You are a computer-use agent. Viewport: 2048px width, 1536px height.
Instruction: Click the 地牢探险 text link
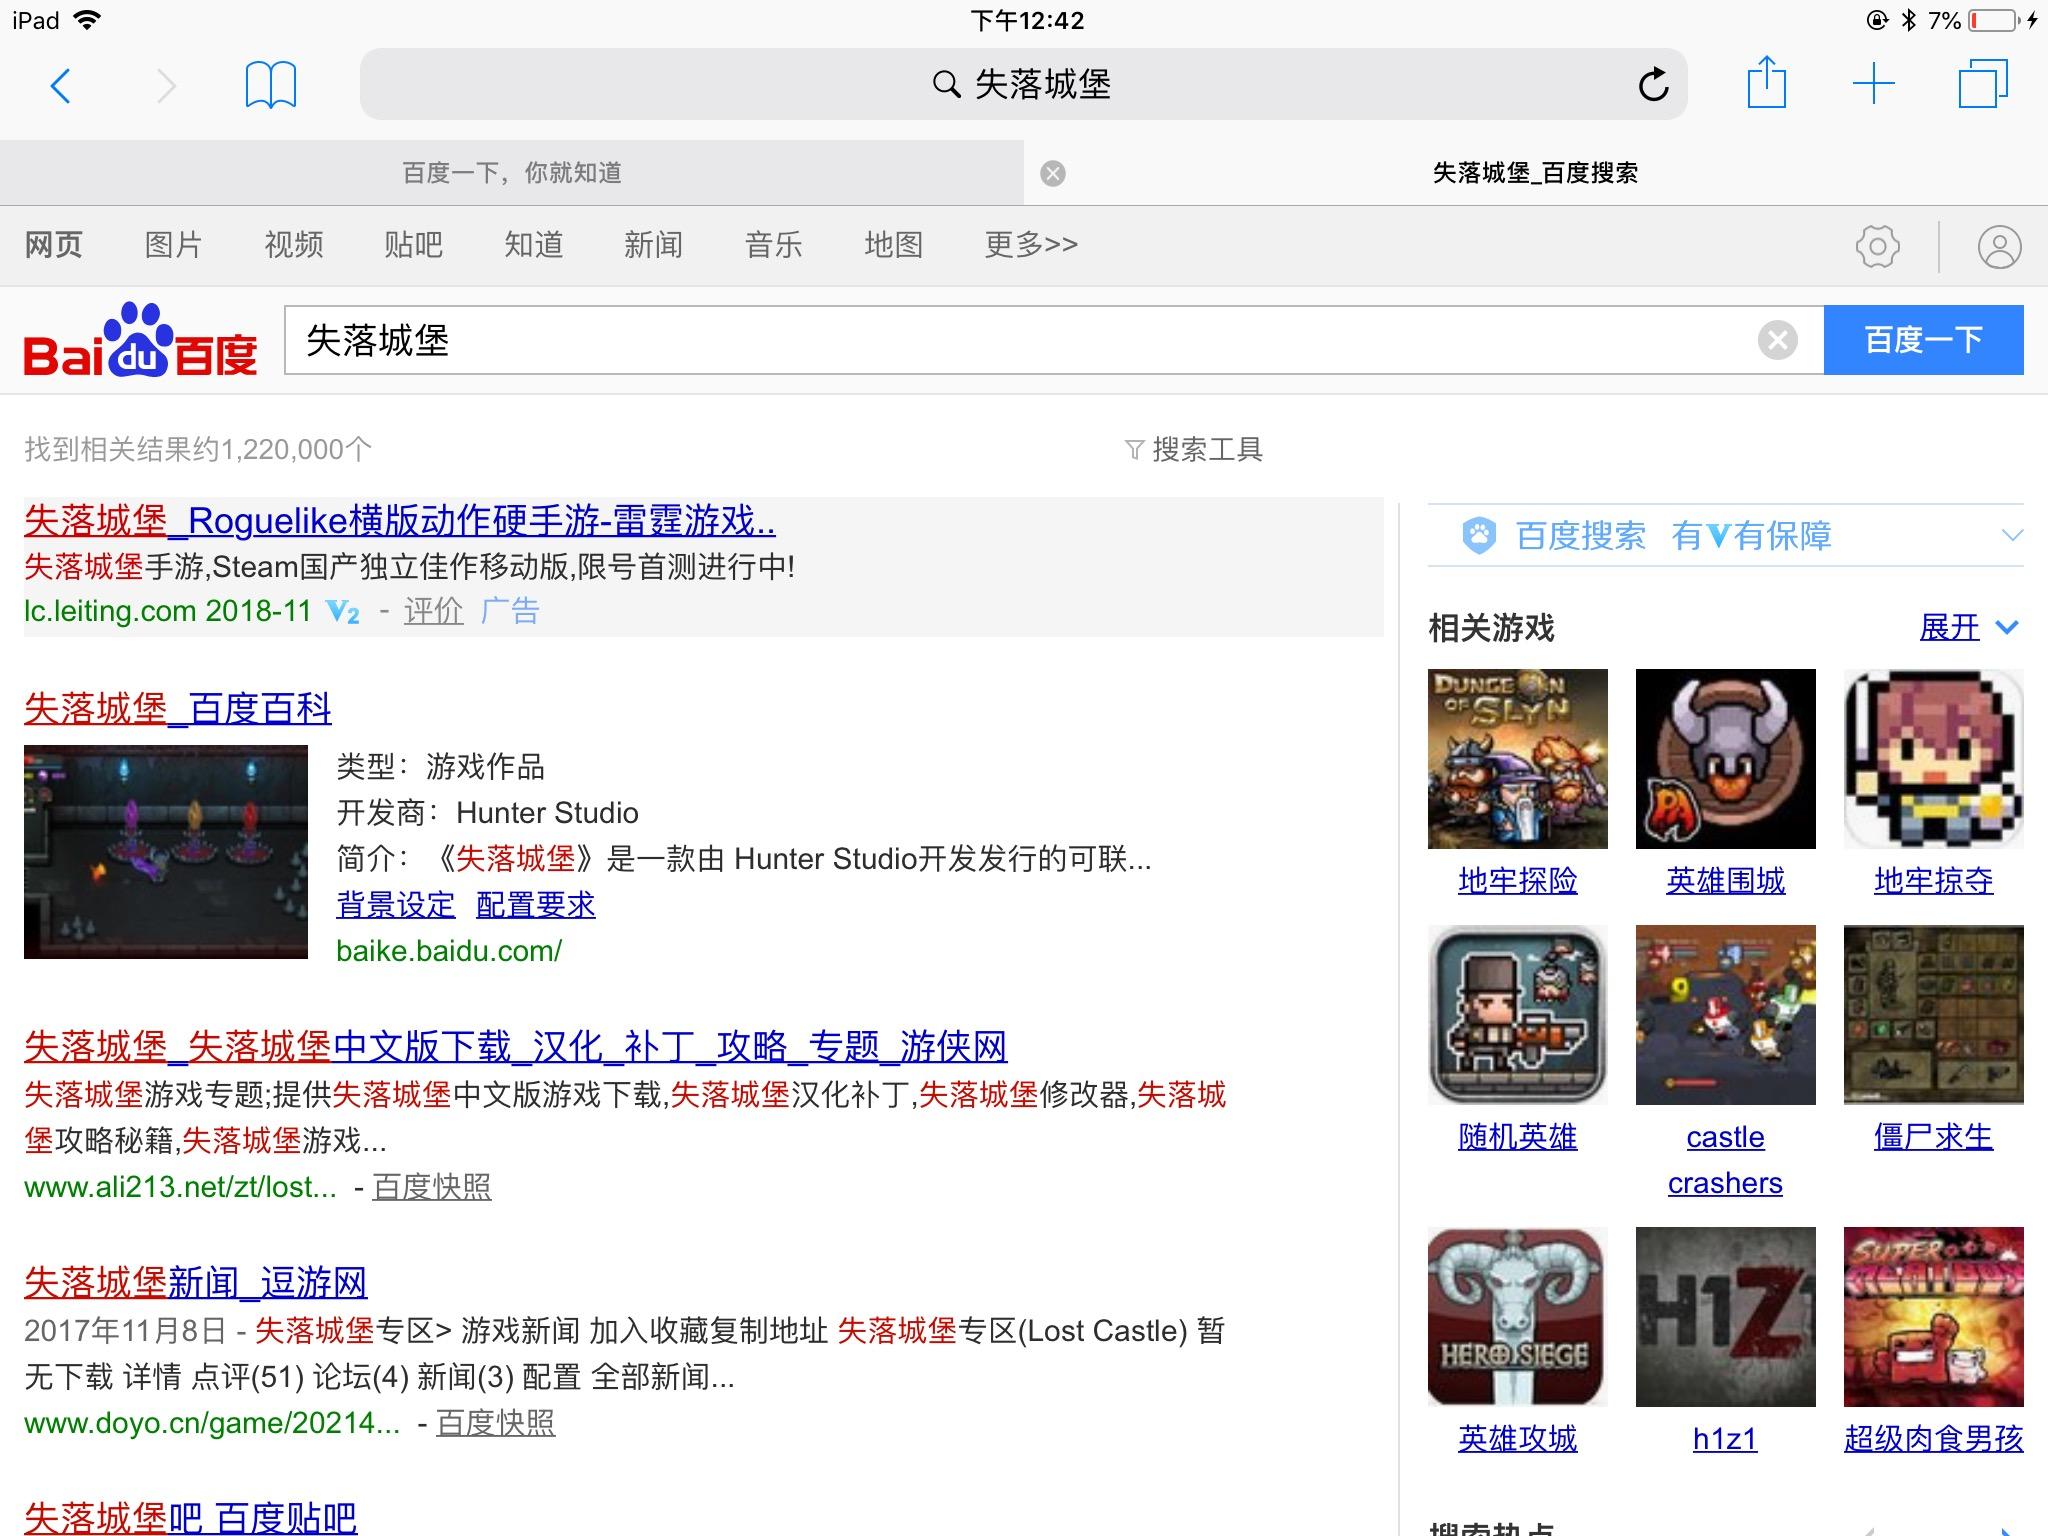pos(1517,881)
